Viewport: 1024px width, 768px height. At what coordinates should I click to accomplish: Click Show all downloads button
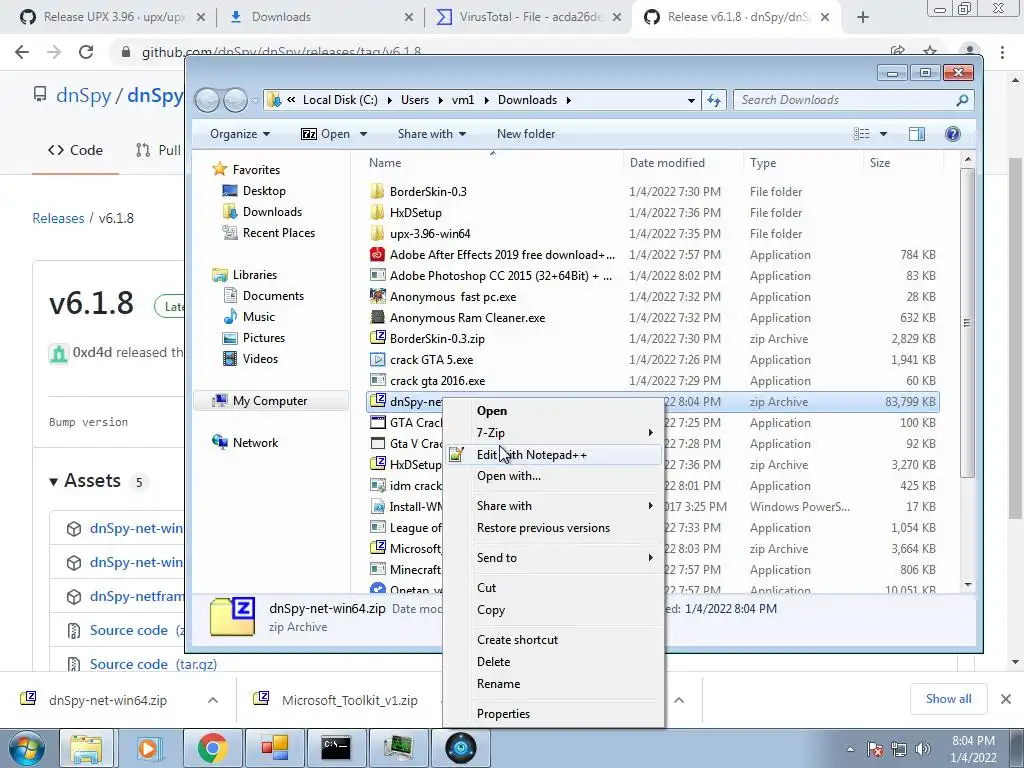coord(948,699)
